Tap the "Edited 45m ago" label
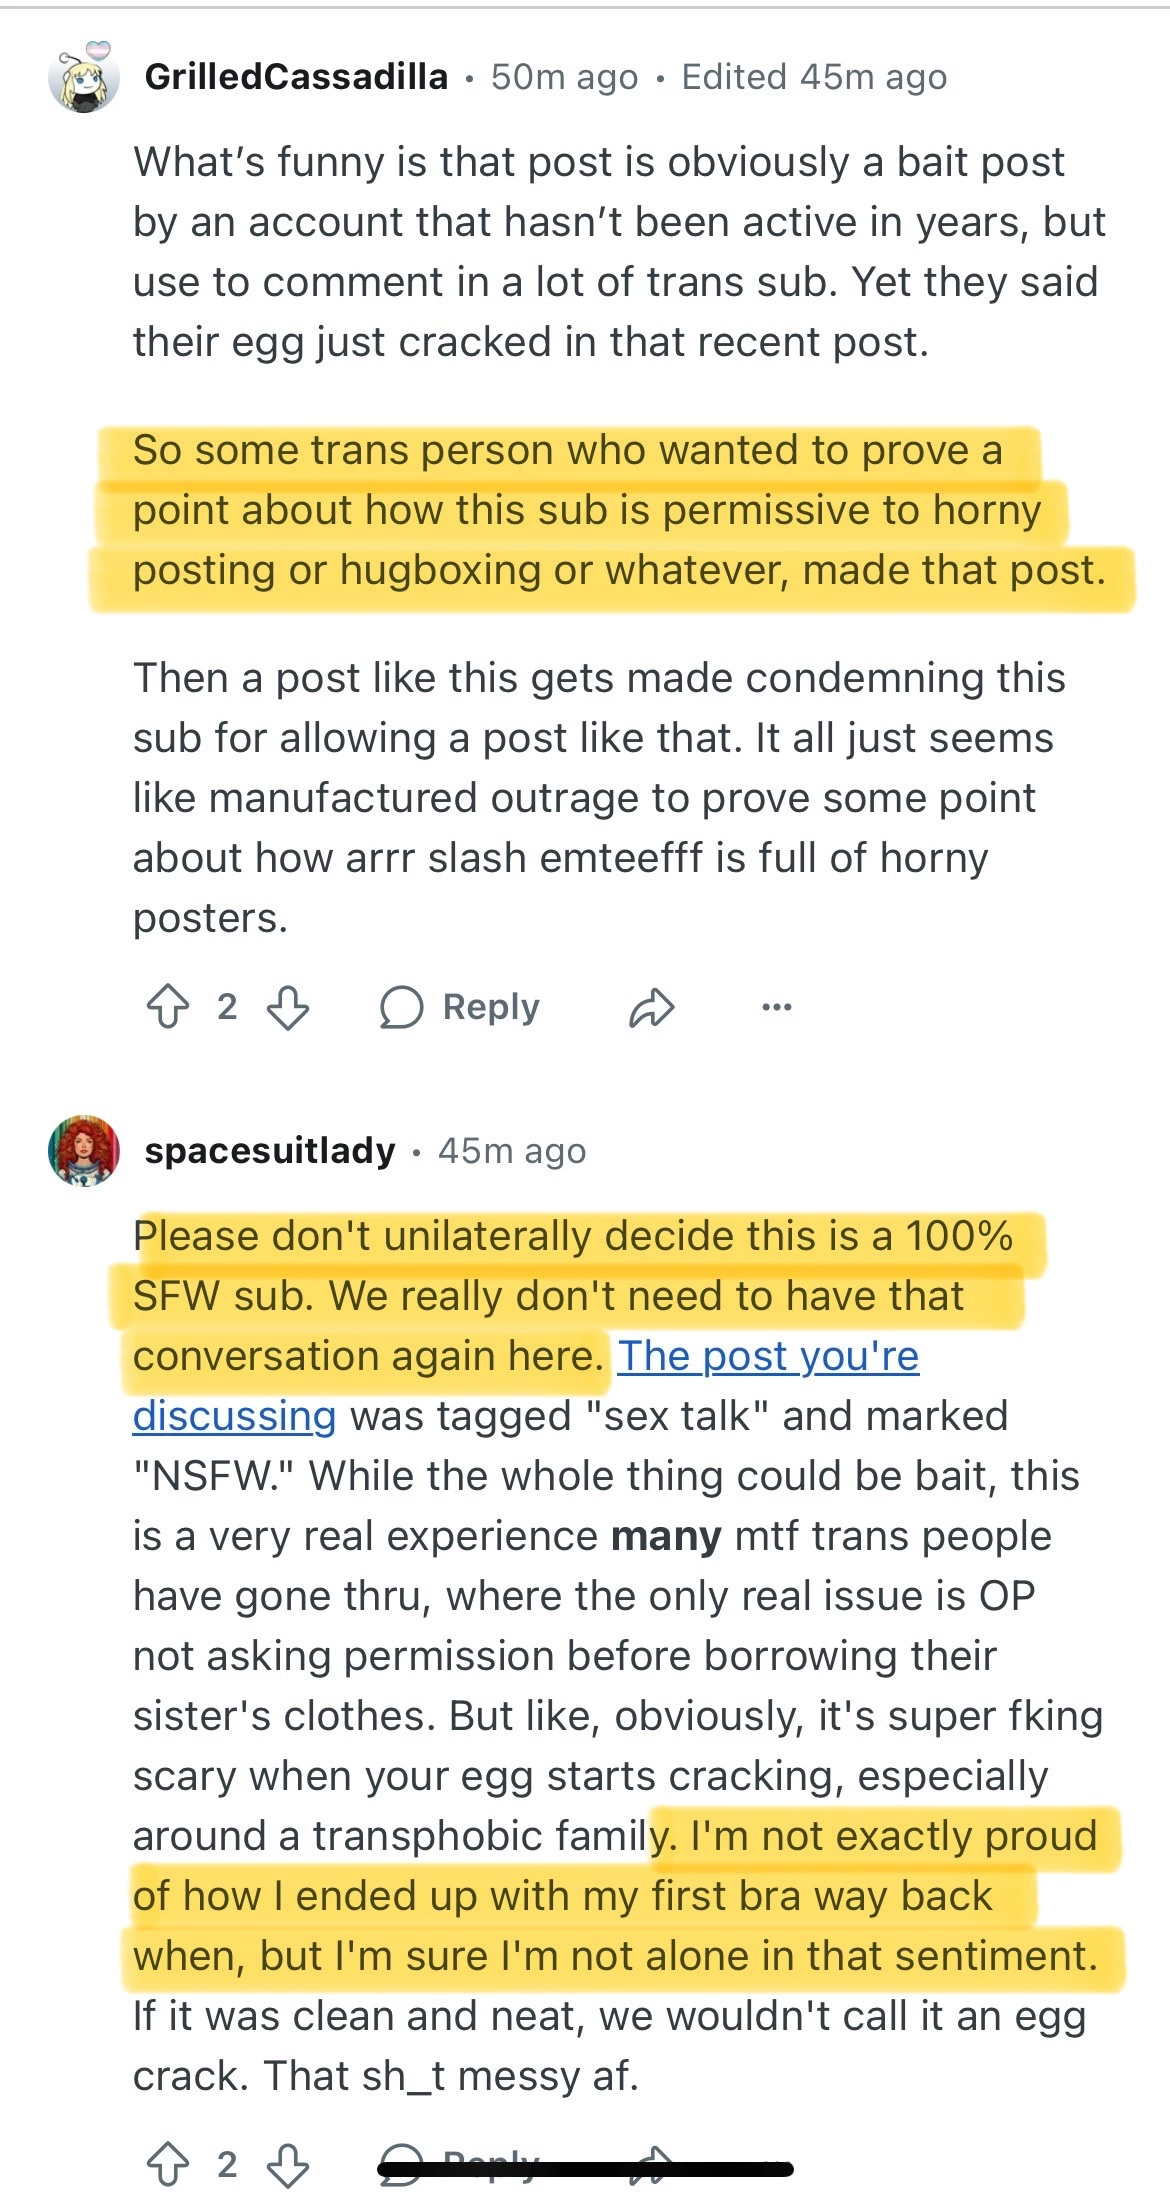This screenshot has width=1170, height=2201. pyautogui.click(x=814, y=77)
